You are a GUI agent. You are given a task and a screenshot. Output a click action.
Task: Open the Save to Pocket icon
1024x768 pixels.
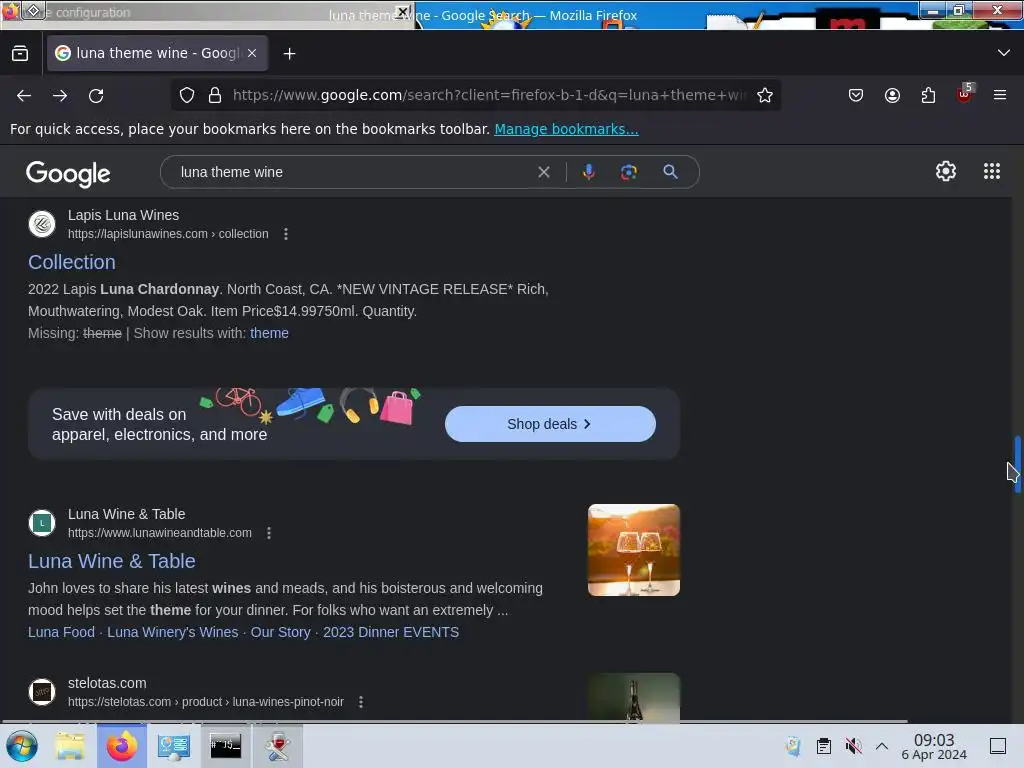tap(856, 95)
